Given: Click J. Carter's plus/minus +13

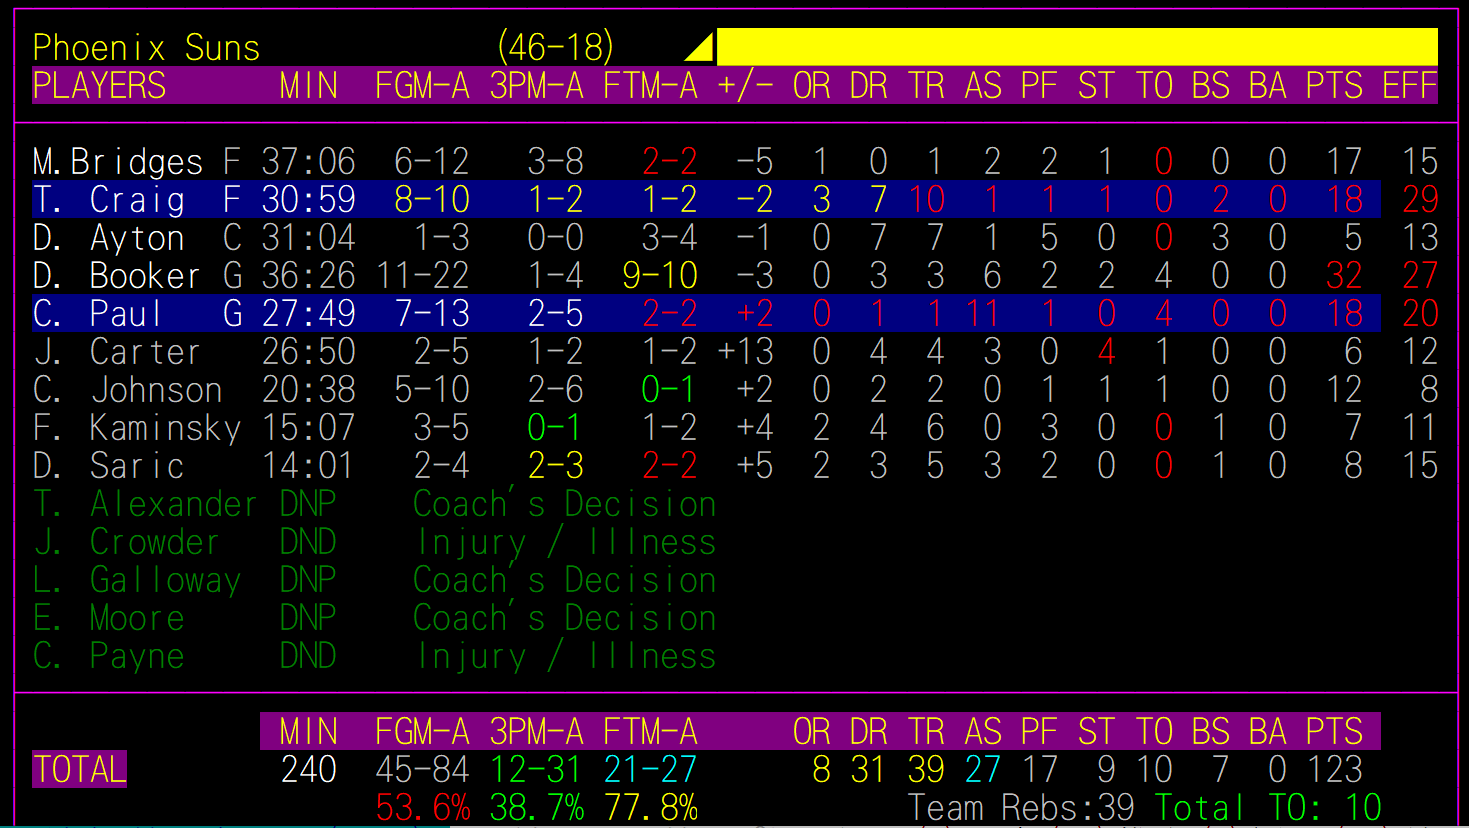Looking at the screenshot, I should (746, 352).
